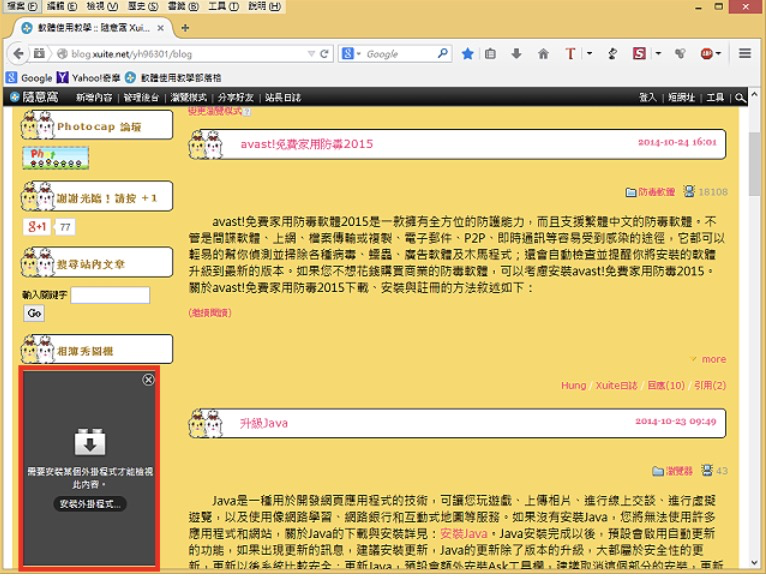Screen dimensions: 766x576
Task: Expand the address bar history dropdown arrow
Action: tap(311, 54)
